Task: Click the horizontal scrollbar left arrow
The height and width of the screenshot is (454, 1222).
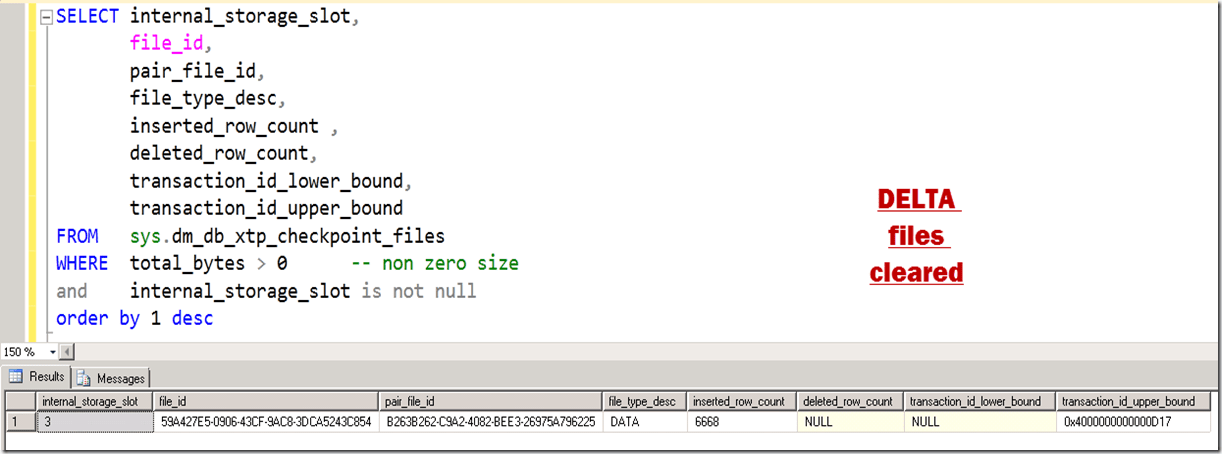Action: (x=67, y=352)
